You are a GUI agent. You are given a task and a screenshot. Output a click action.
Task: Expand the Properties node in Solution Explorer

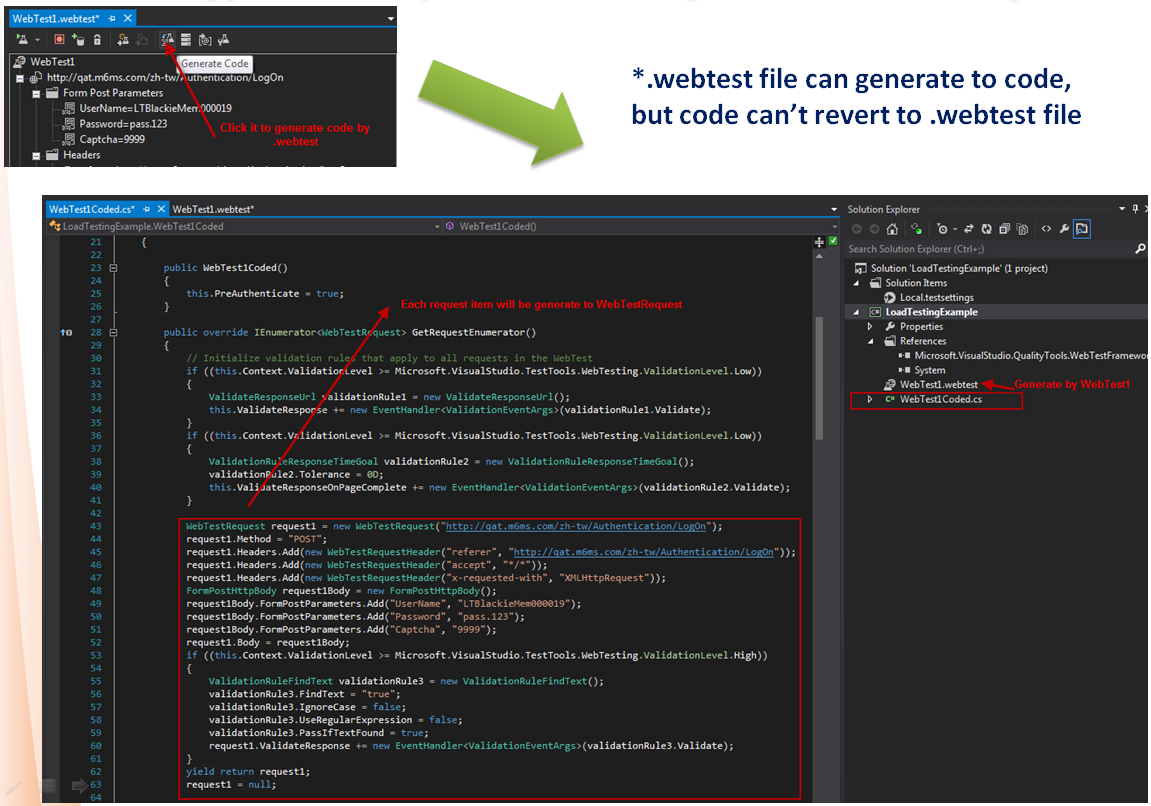coord(870,327)
